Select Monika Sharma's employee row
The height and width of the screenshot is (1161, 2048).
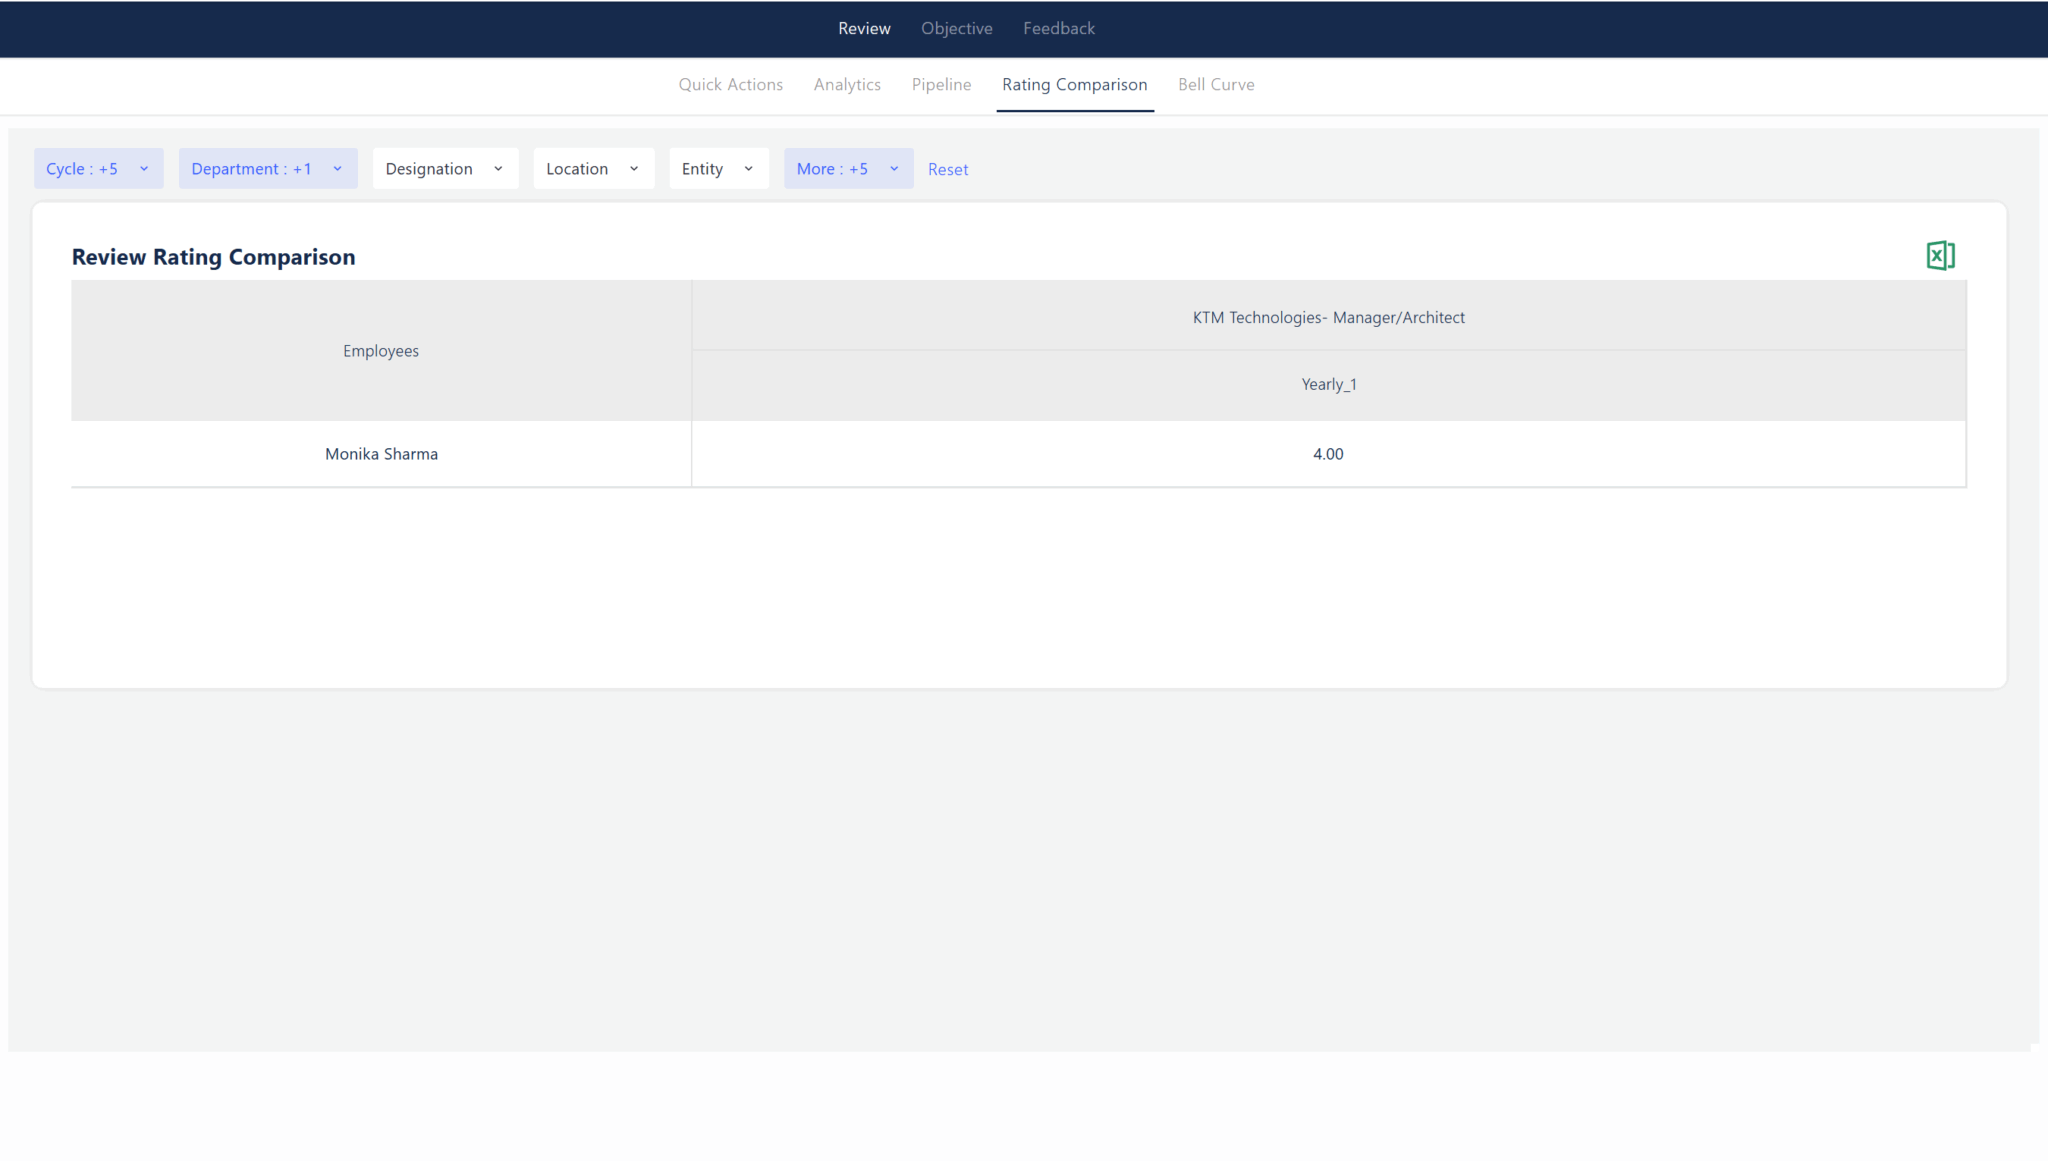(381, 453)
